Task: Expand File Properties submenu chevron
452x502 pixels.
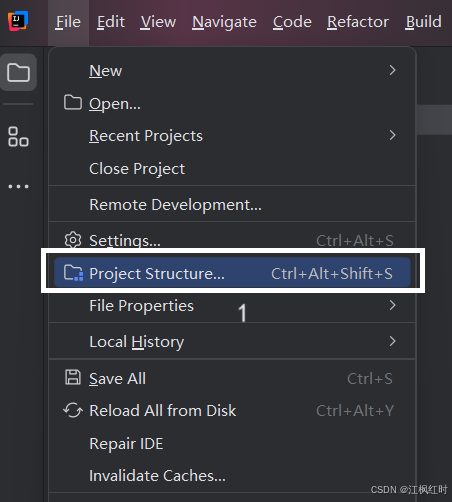Action: click(392, 305)
